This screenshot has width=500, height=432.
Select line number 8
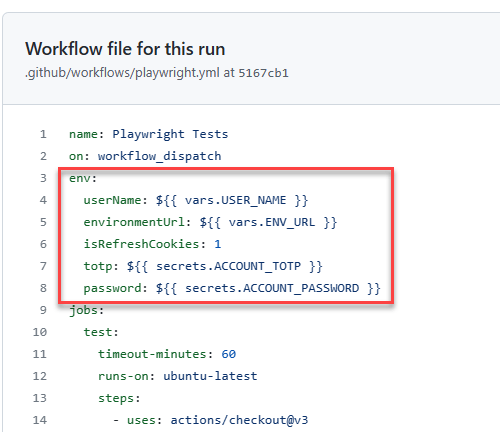tap(43, 288)
